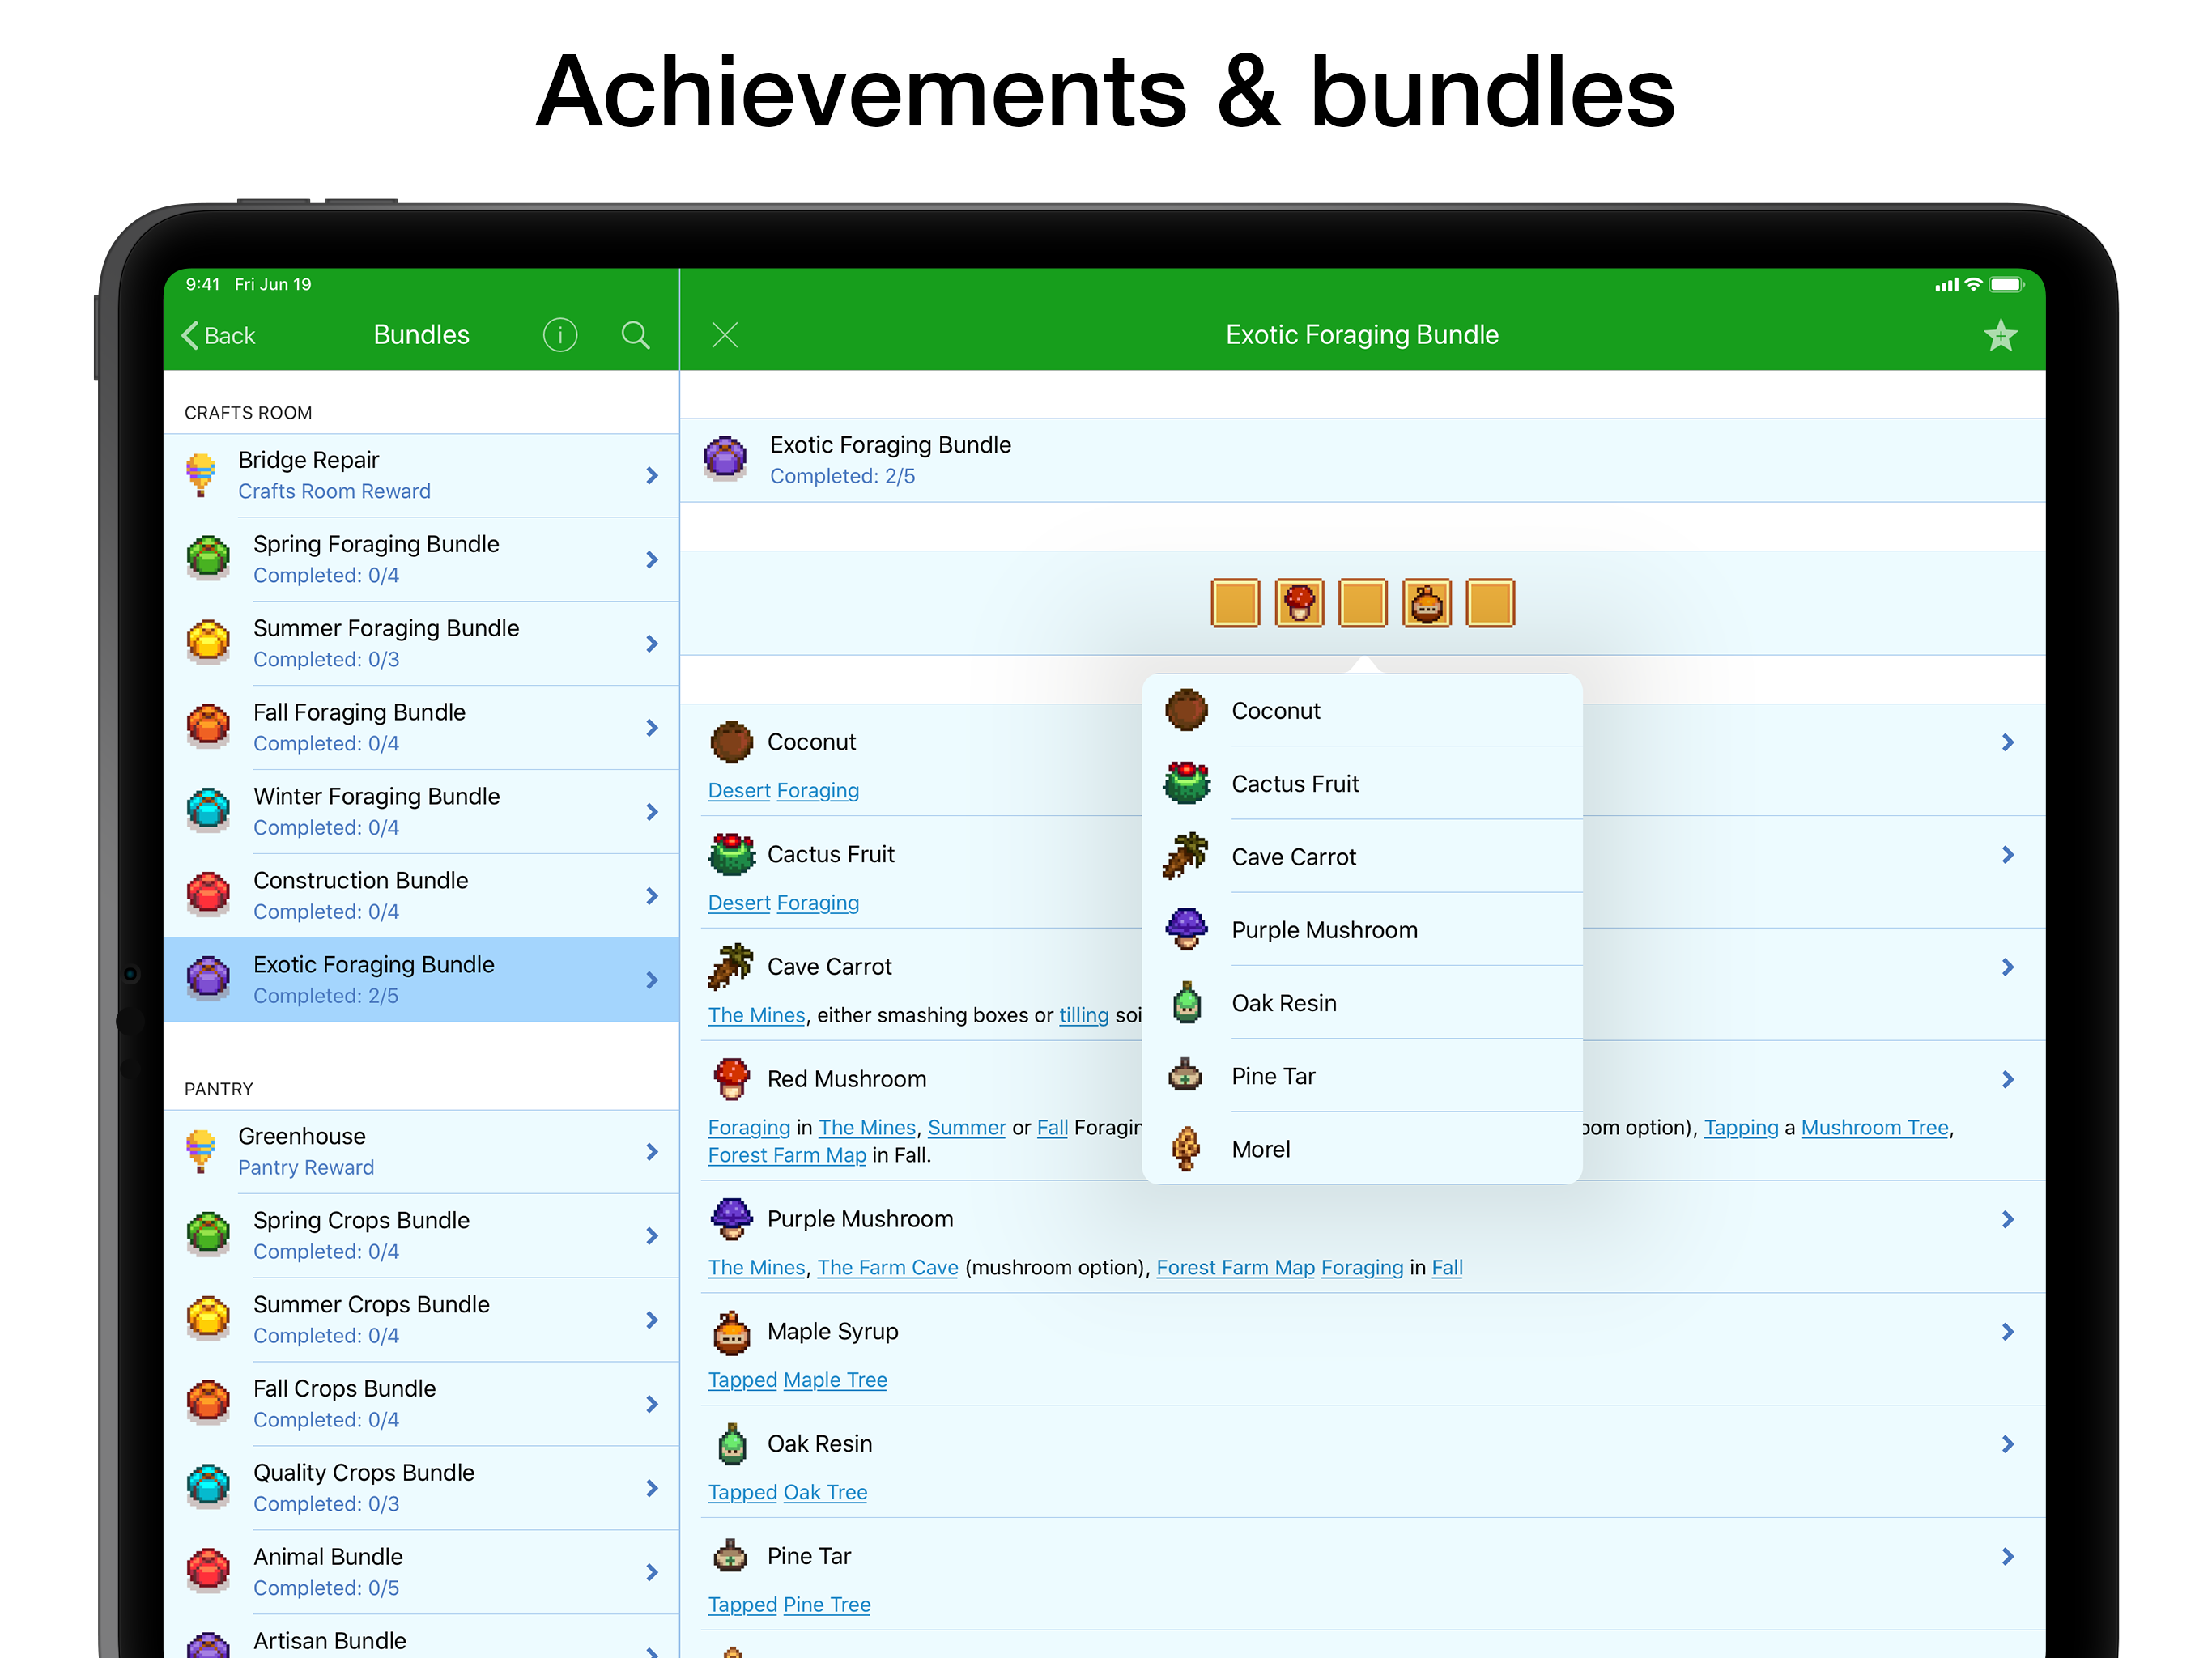Open Spring Crops Bundle
Screen dimensions: 2212x1658
(421, 1235)
